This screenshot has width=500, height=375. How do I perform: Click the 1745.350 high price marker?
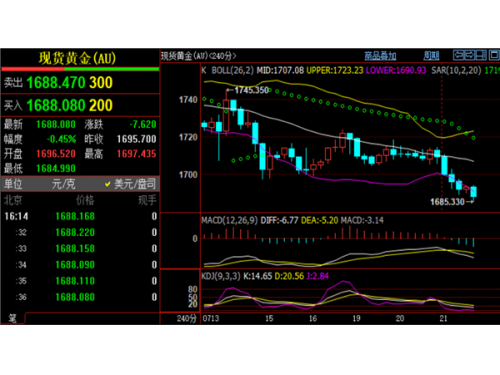pyautogui.click(x=251, y=90)
